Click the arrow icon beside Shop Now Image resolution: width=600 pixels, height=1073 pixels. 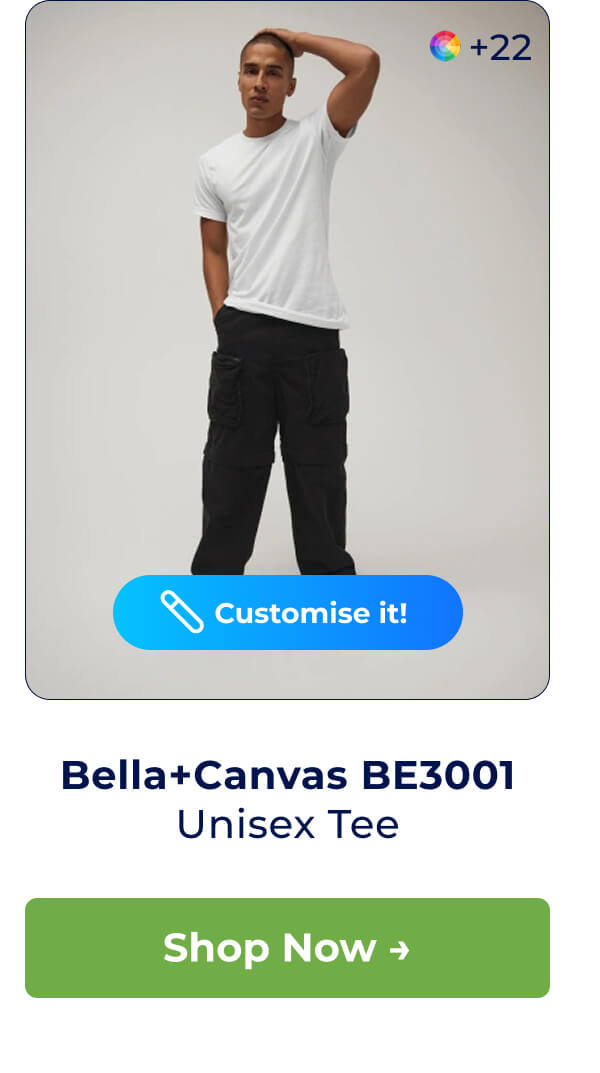tap(400, 949)
